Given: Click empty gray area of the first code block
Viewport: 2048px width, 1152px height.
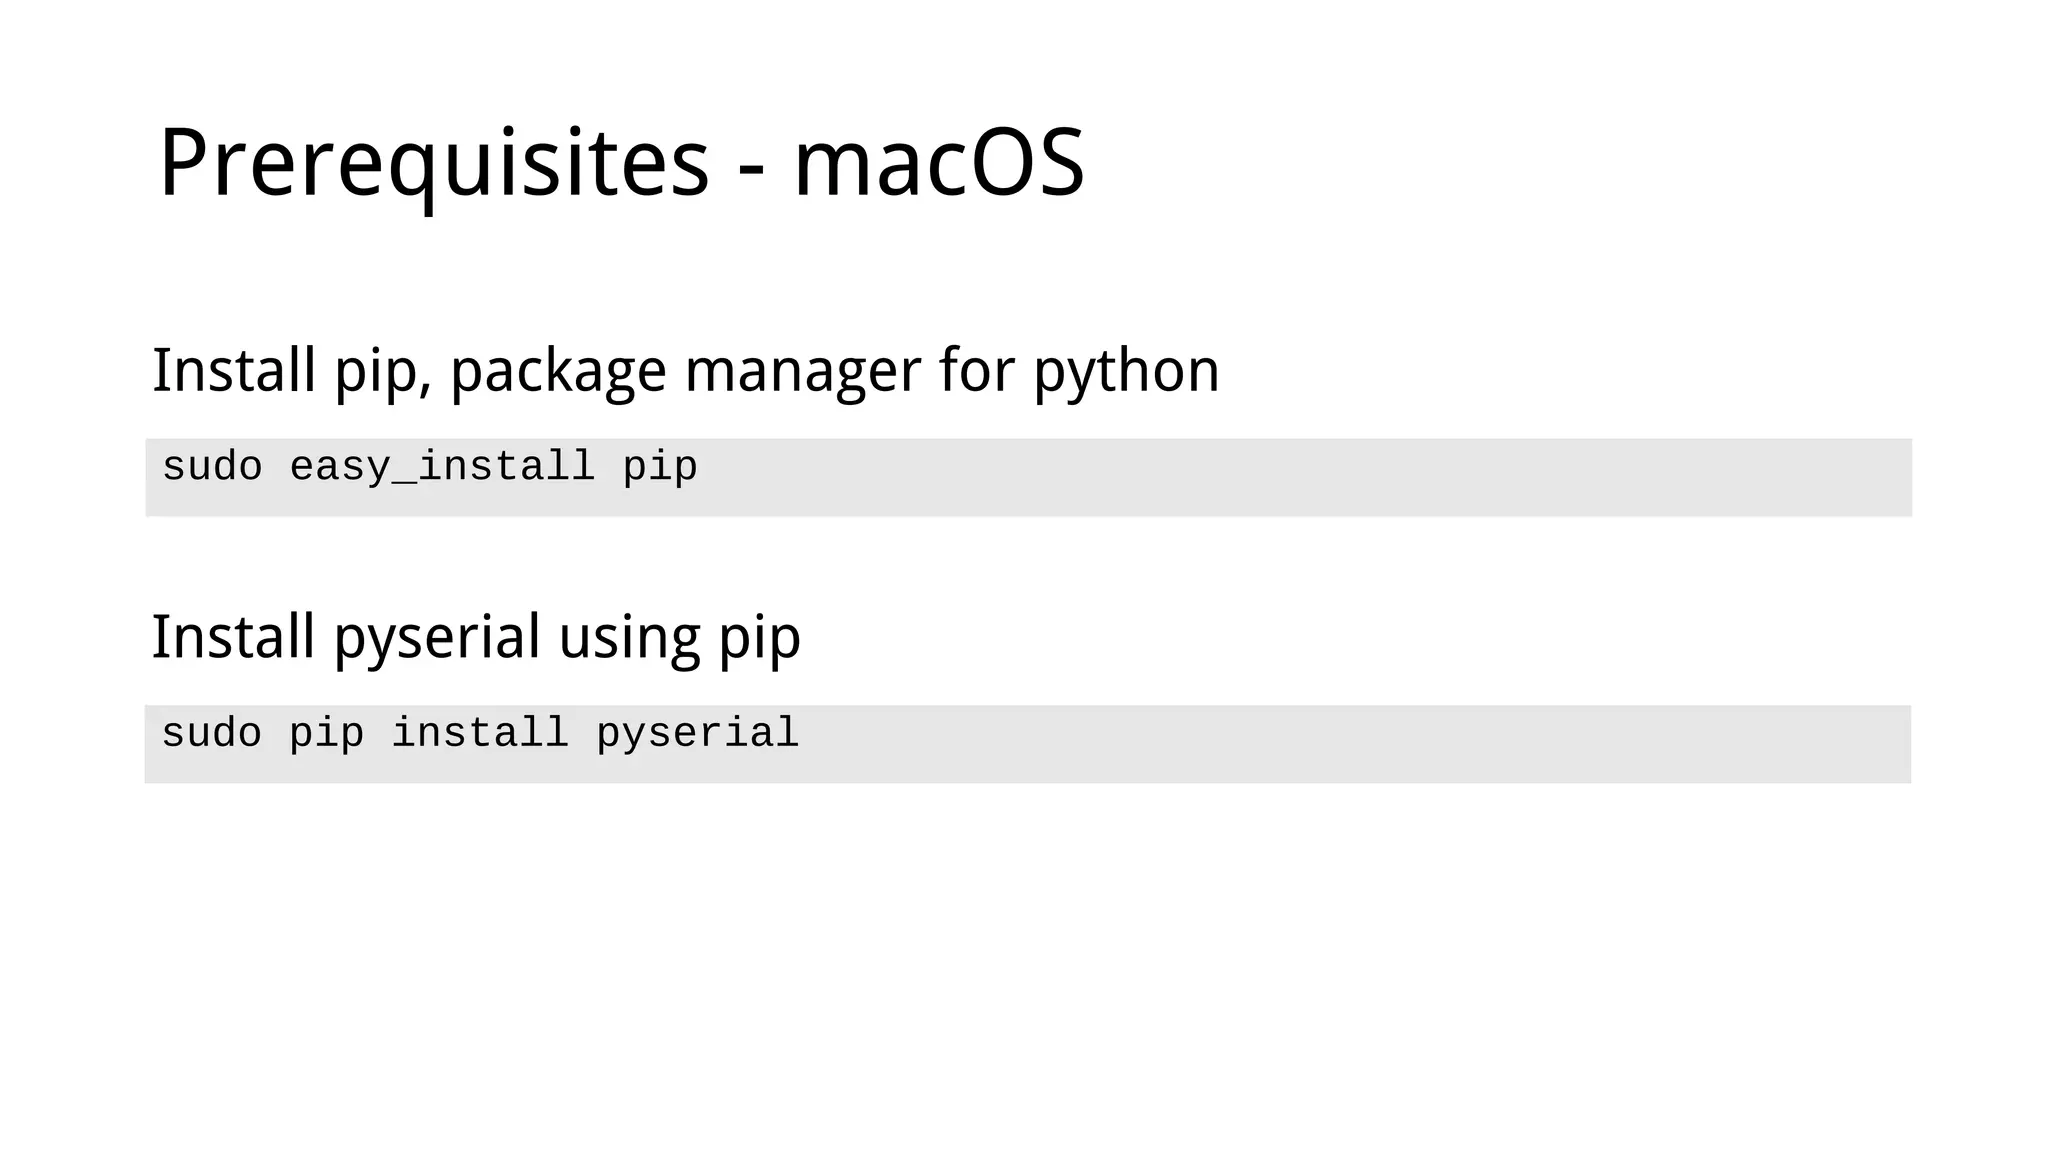Looking at the screenshot, I should point(1300,478).
